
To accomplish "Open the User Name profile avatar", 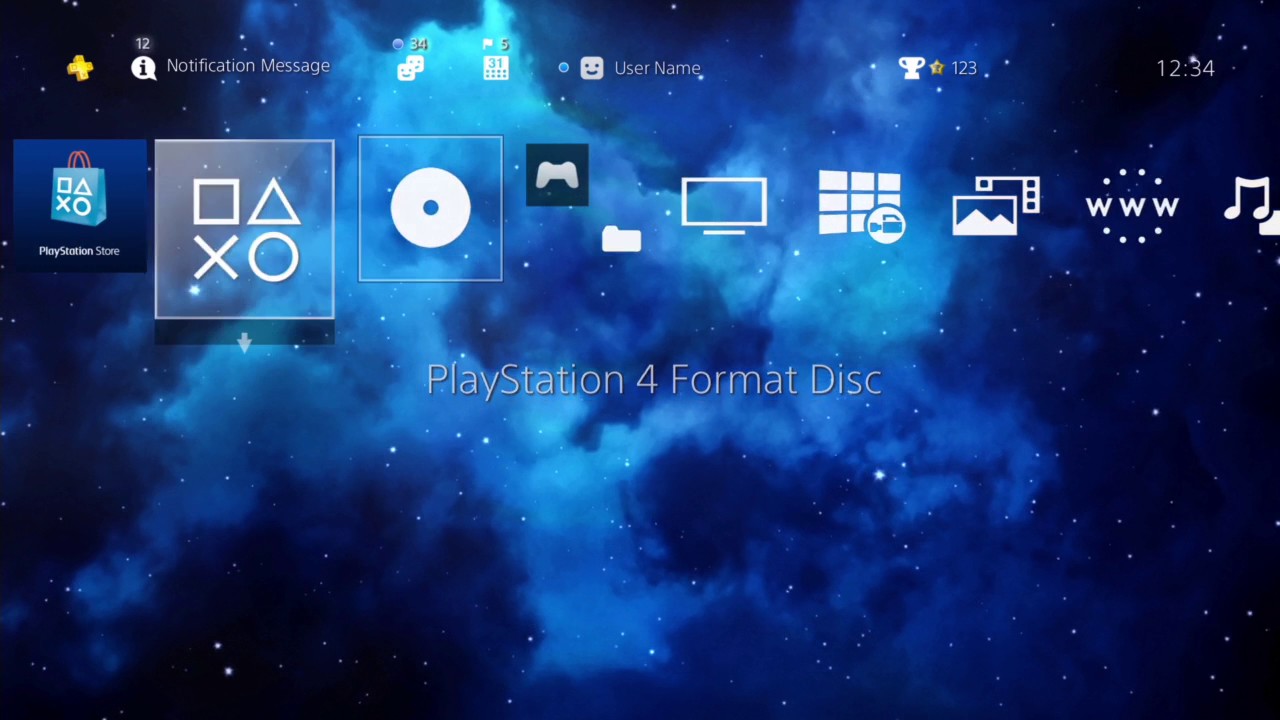I will (x=592, y=68).
